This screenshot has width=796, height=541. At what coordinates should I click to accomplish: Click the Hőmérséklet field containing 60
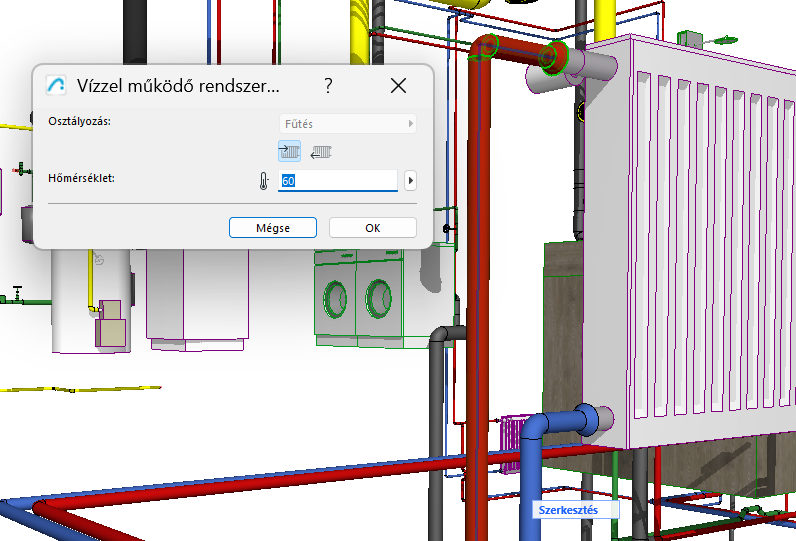point(338,181)
